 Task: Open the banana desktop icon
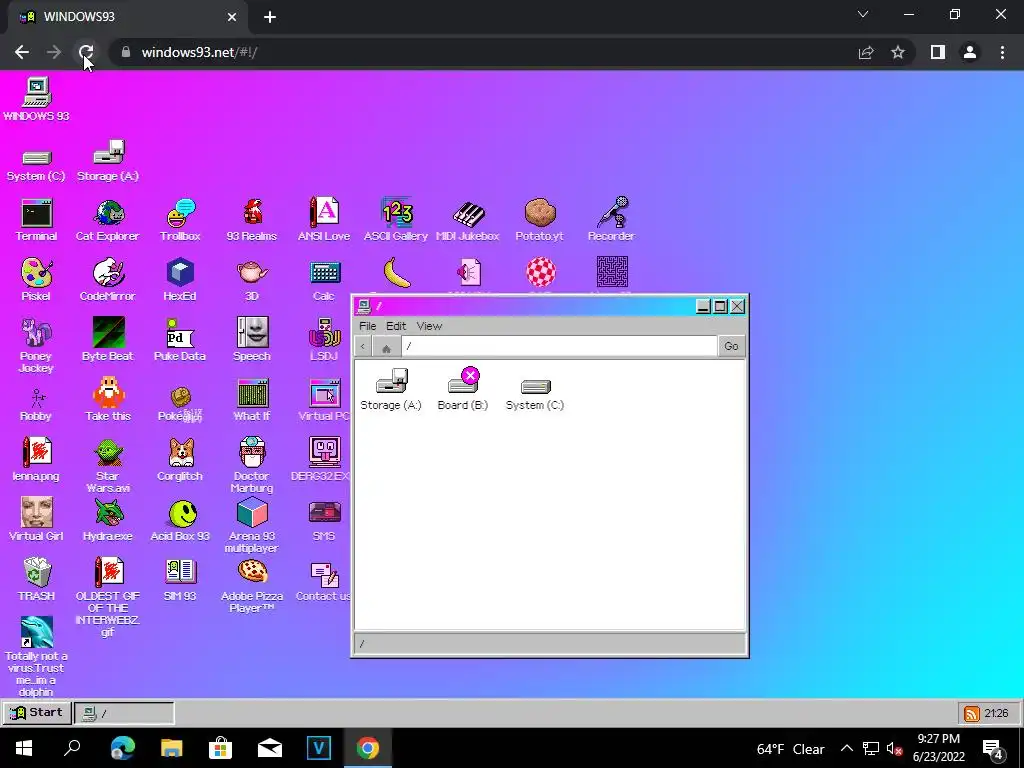coord(396,272)
